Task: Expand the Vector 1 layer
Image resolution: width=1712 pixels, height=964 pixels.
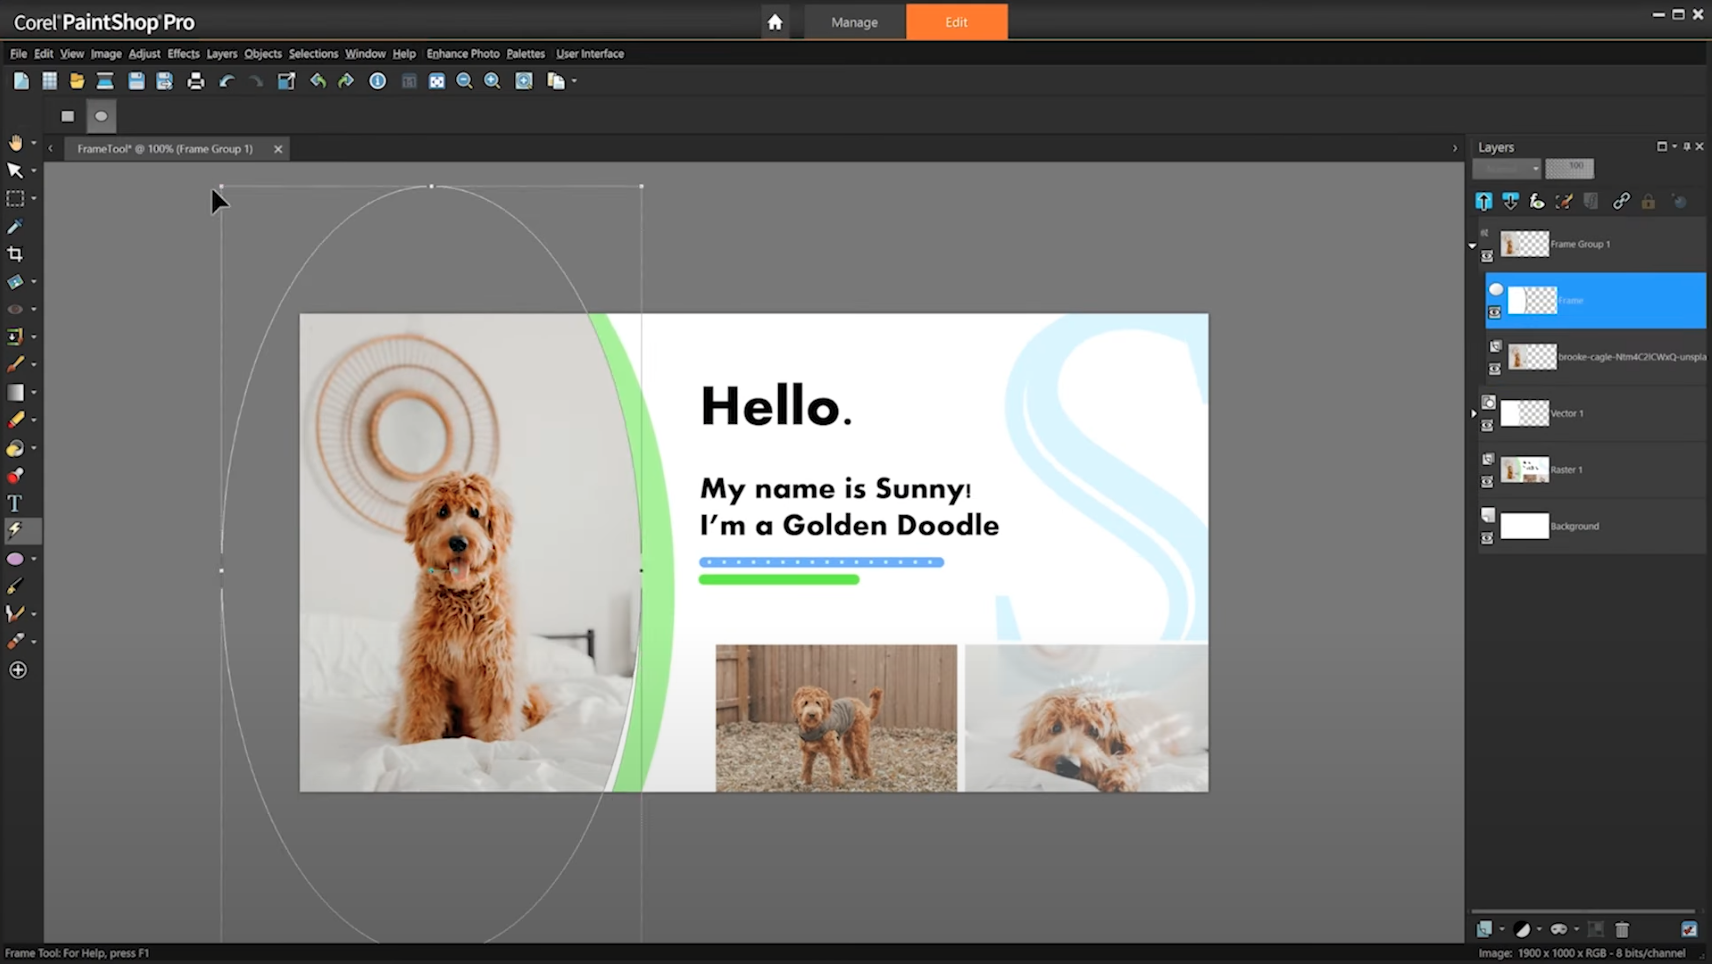Action: (1473, 413)
